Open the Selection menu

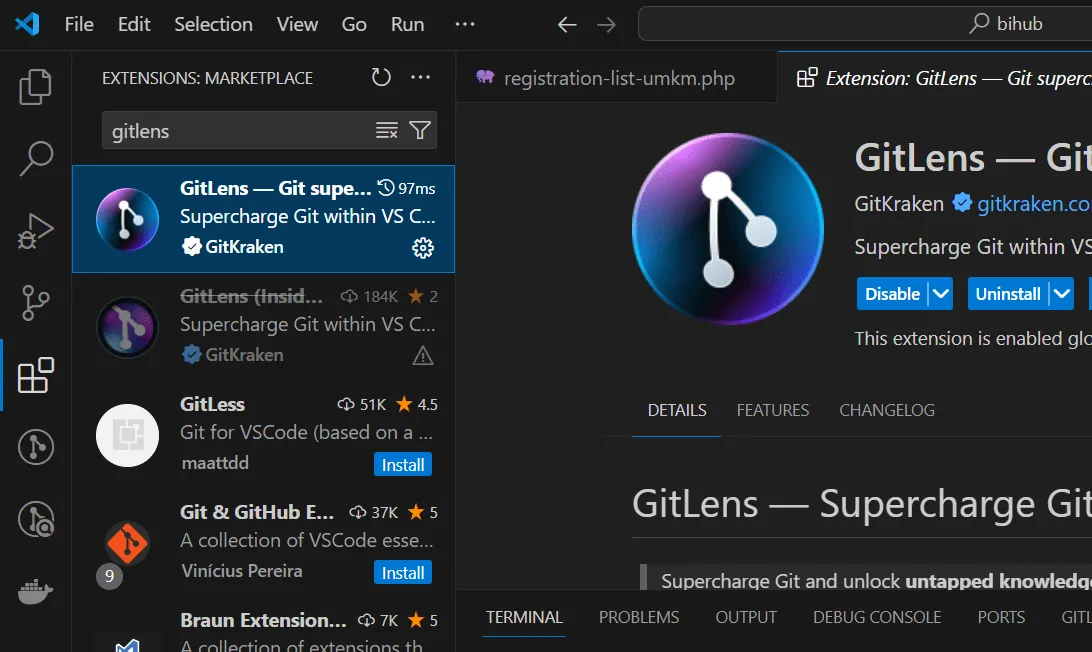(213, 24)
